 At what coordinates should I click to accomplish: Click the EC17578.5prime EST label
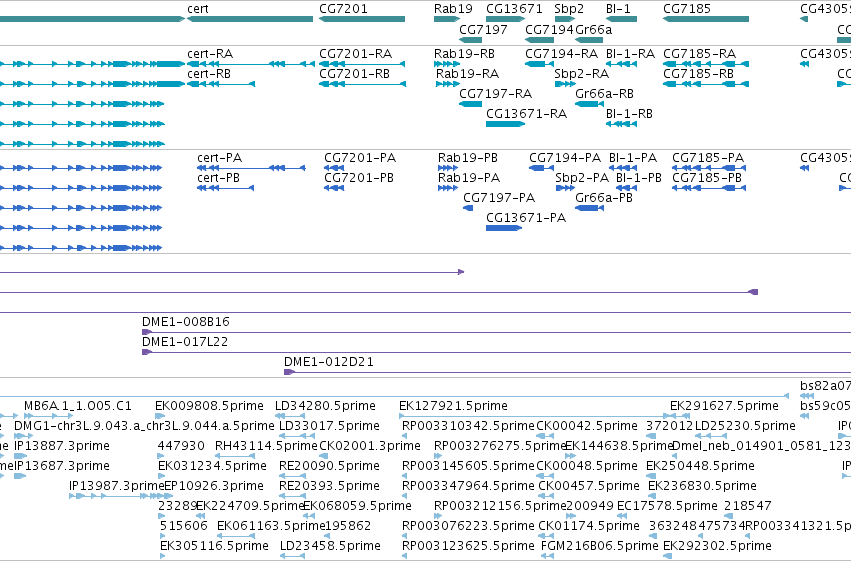[667, 506]
